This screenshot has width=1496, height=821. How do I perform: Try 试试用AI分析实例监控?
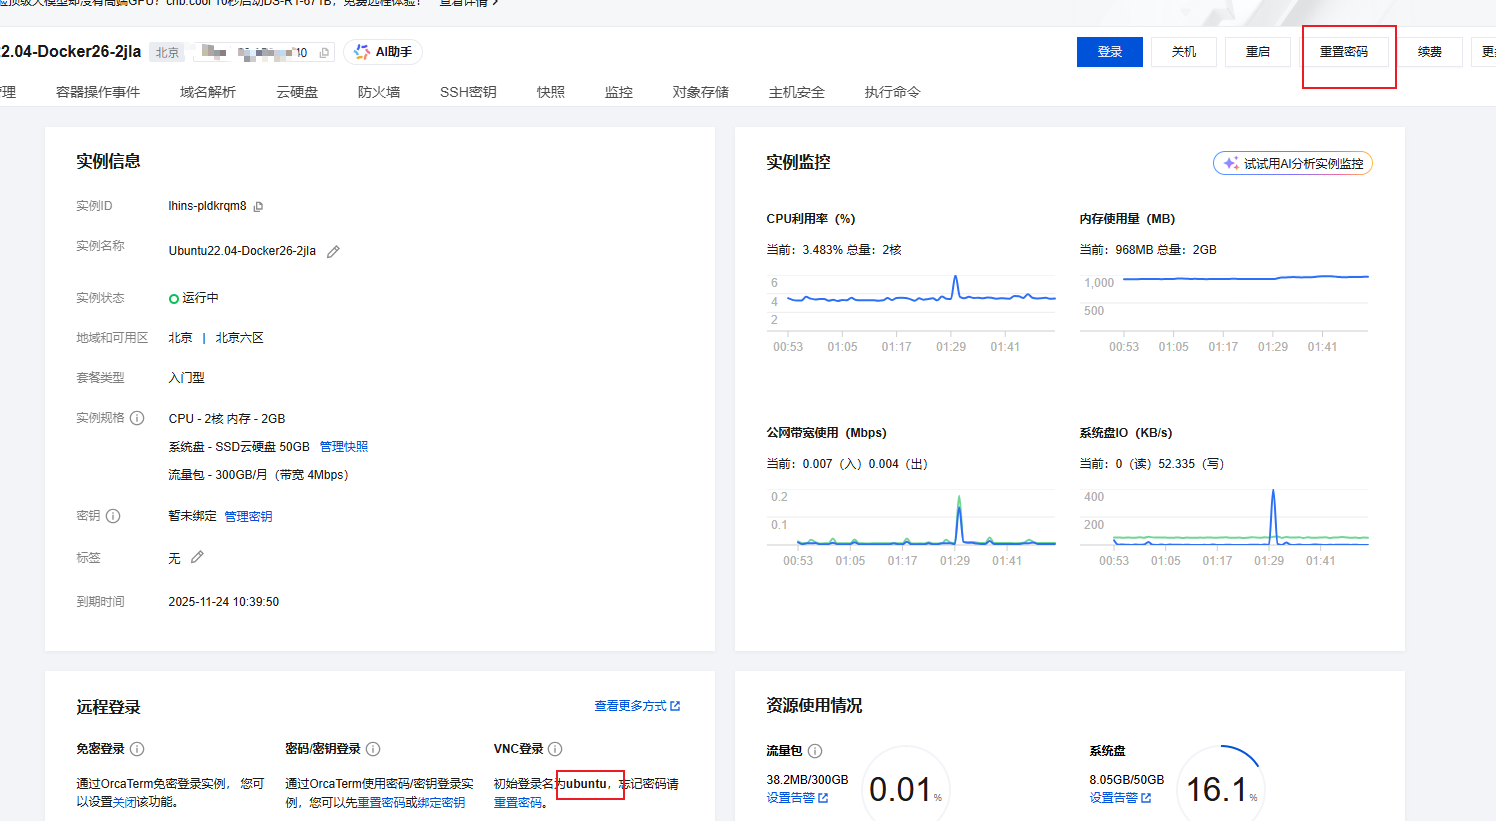[x=1293, y=163]
